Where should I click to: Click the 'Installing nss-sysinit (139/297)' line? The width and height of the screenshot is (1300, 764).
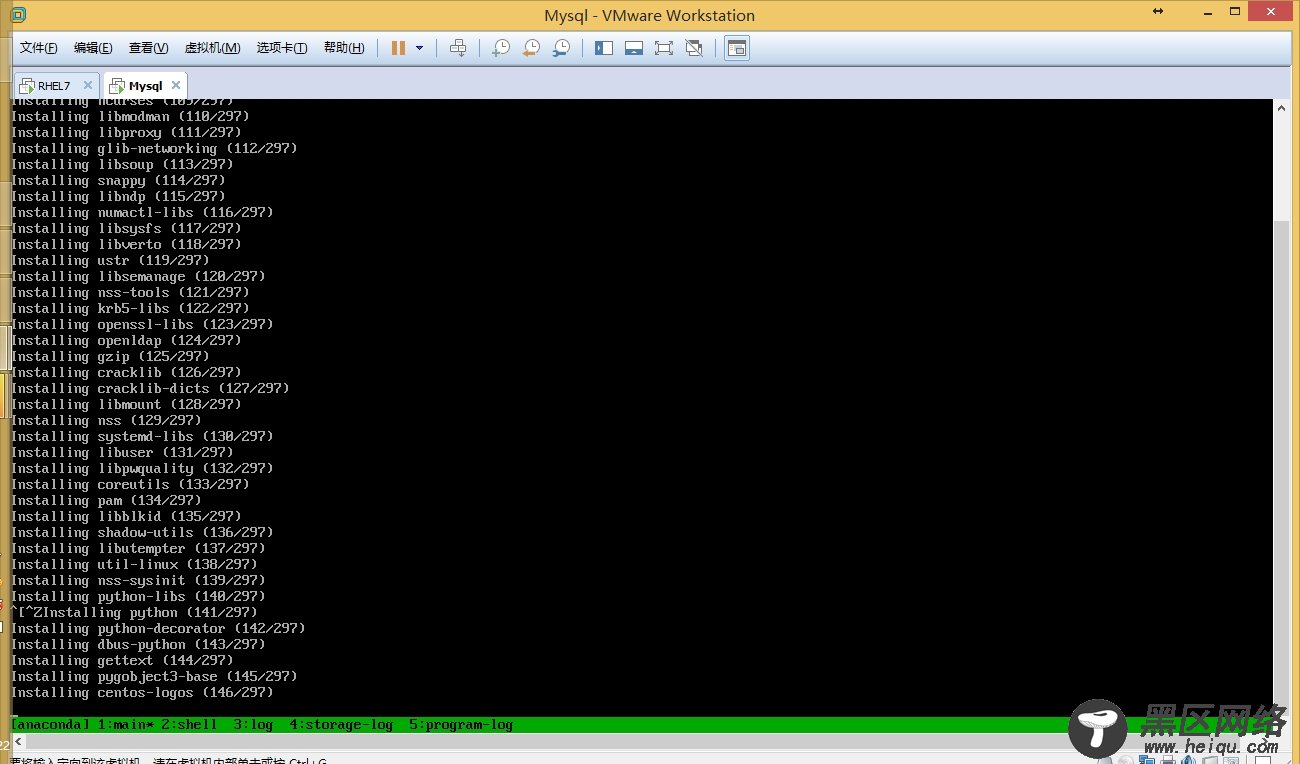pyautogui.click(x=138, y=580)
